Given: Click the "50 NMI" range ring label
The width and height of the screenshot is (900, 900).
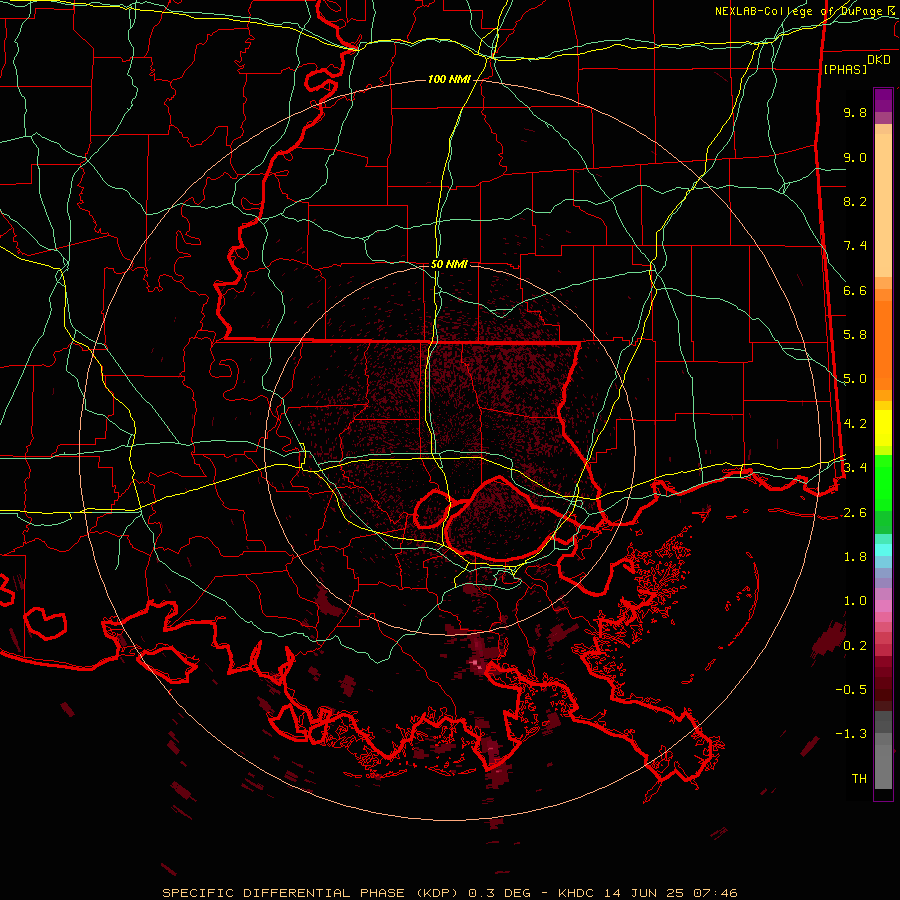Looking at the screenshot, I should point(449,264).
